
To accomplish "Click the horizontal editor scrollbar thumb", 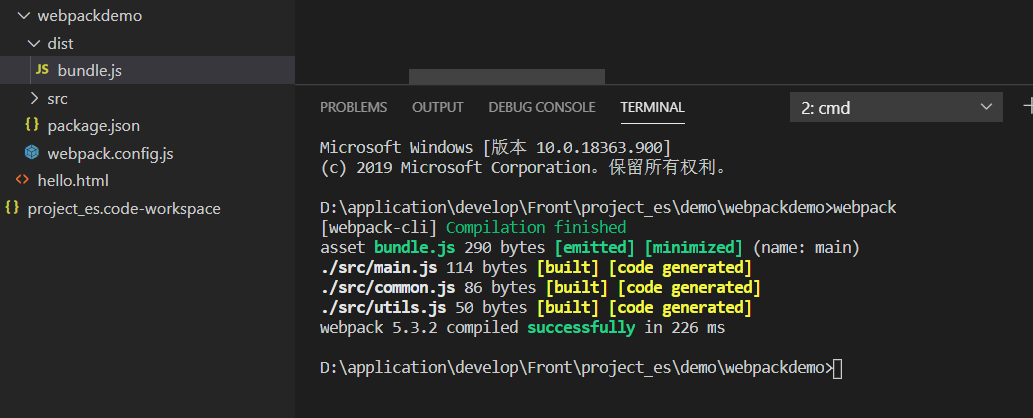I will (507, 76).
